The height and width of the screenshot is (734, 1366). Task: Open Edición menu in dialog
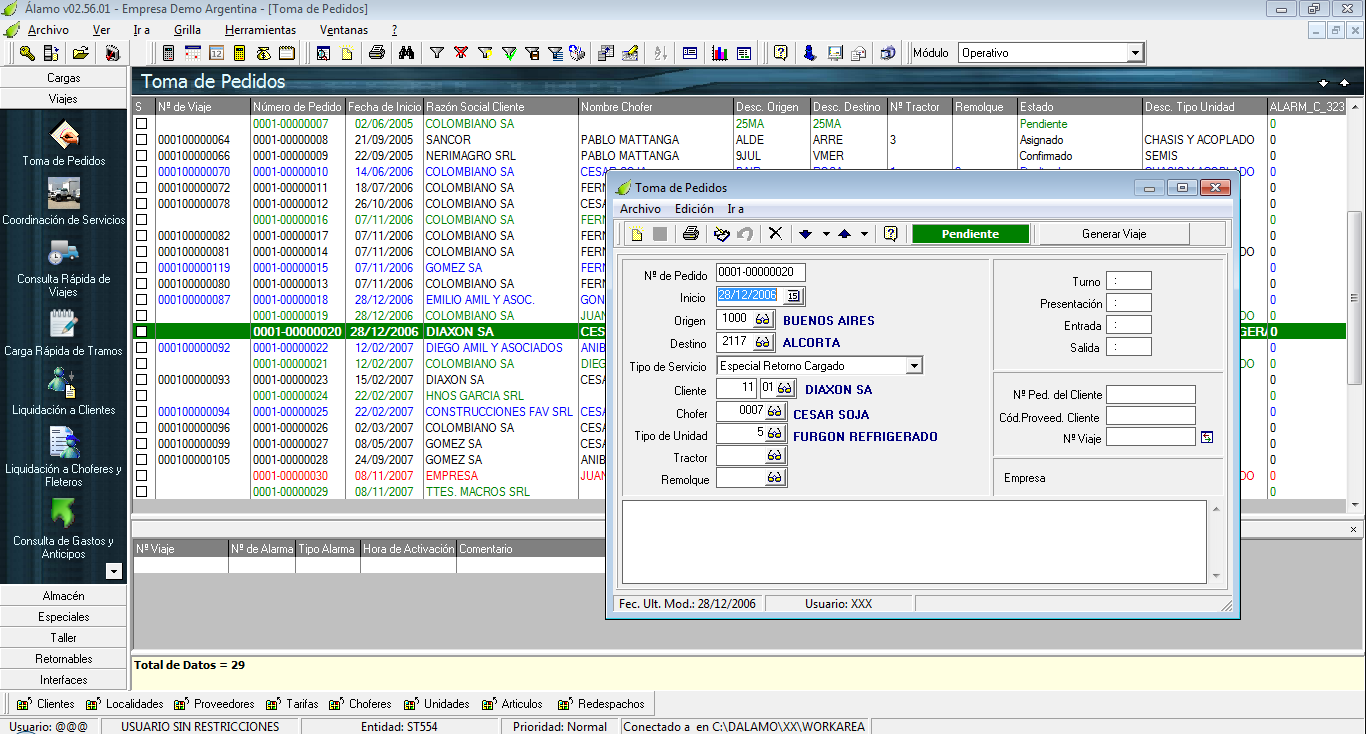pos(694,209)
